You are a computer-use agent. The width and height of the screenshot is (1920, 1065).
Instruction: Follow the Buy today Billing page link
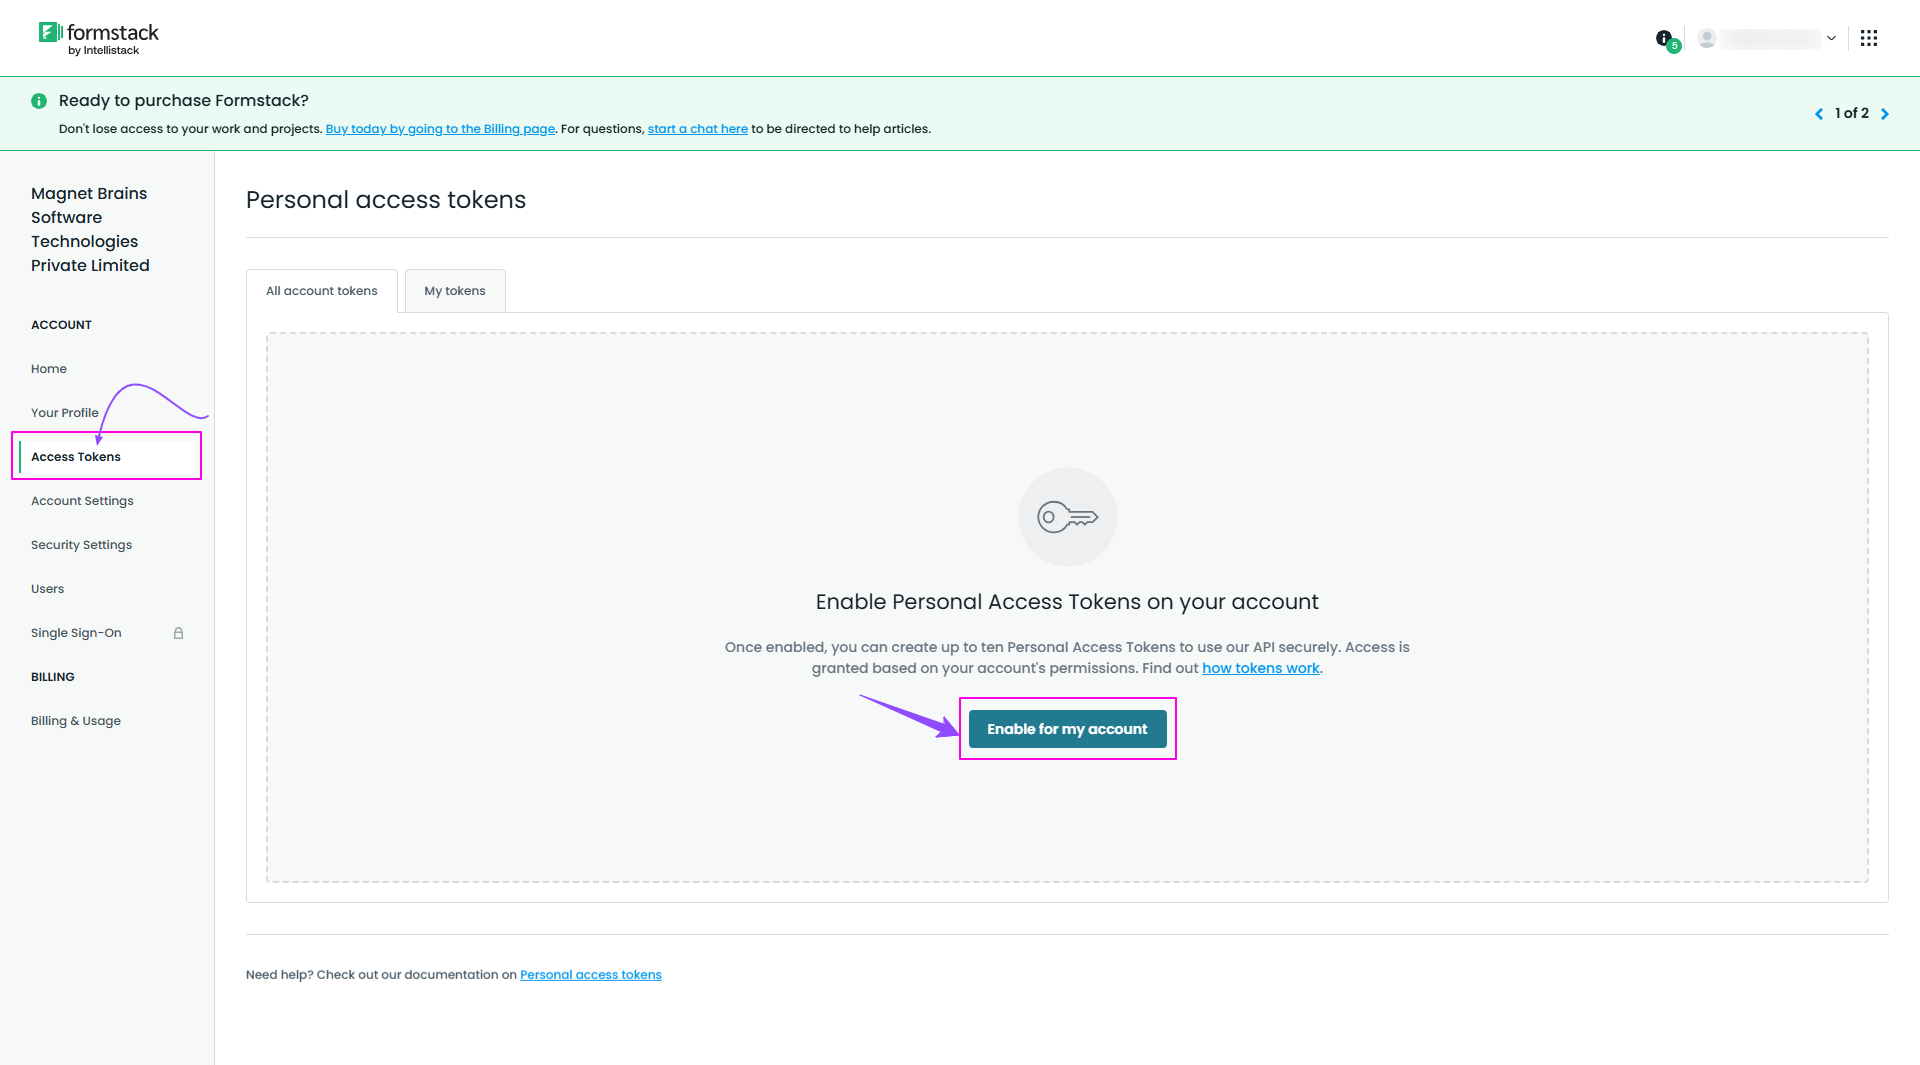[440, 129]
